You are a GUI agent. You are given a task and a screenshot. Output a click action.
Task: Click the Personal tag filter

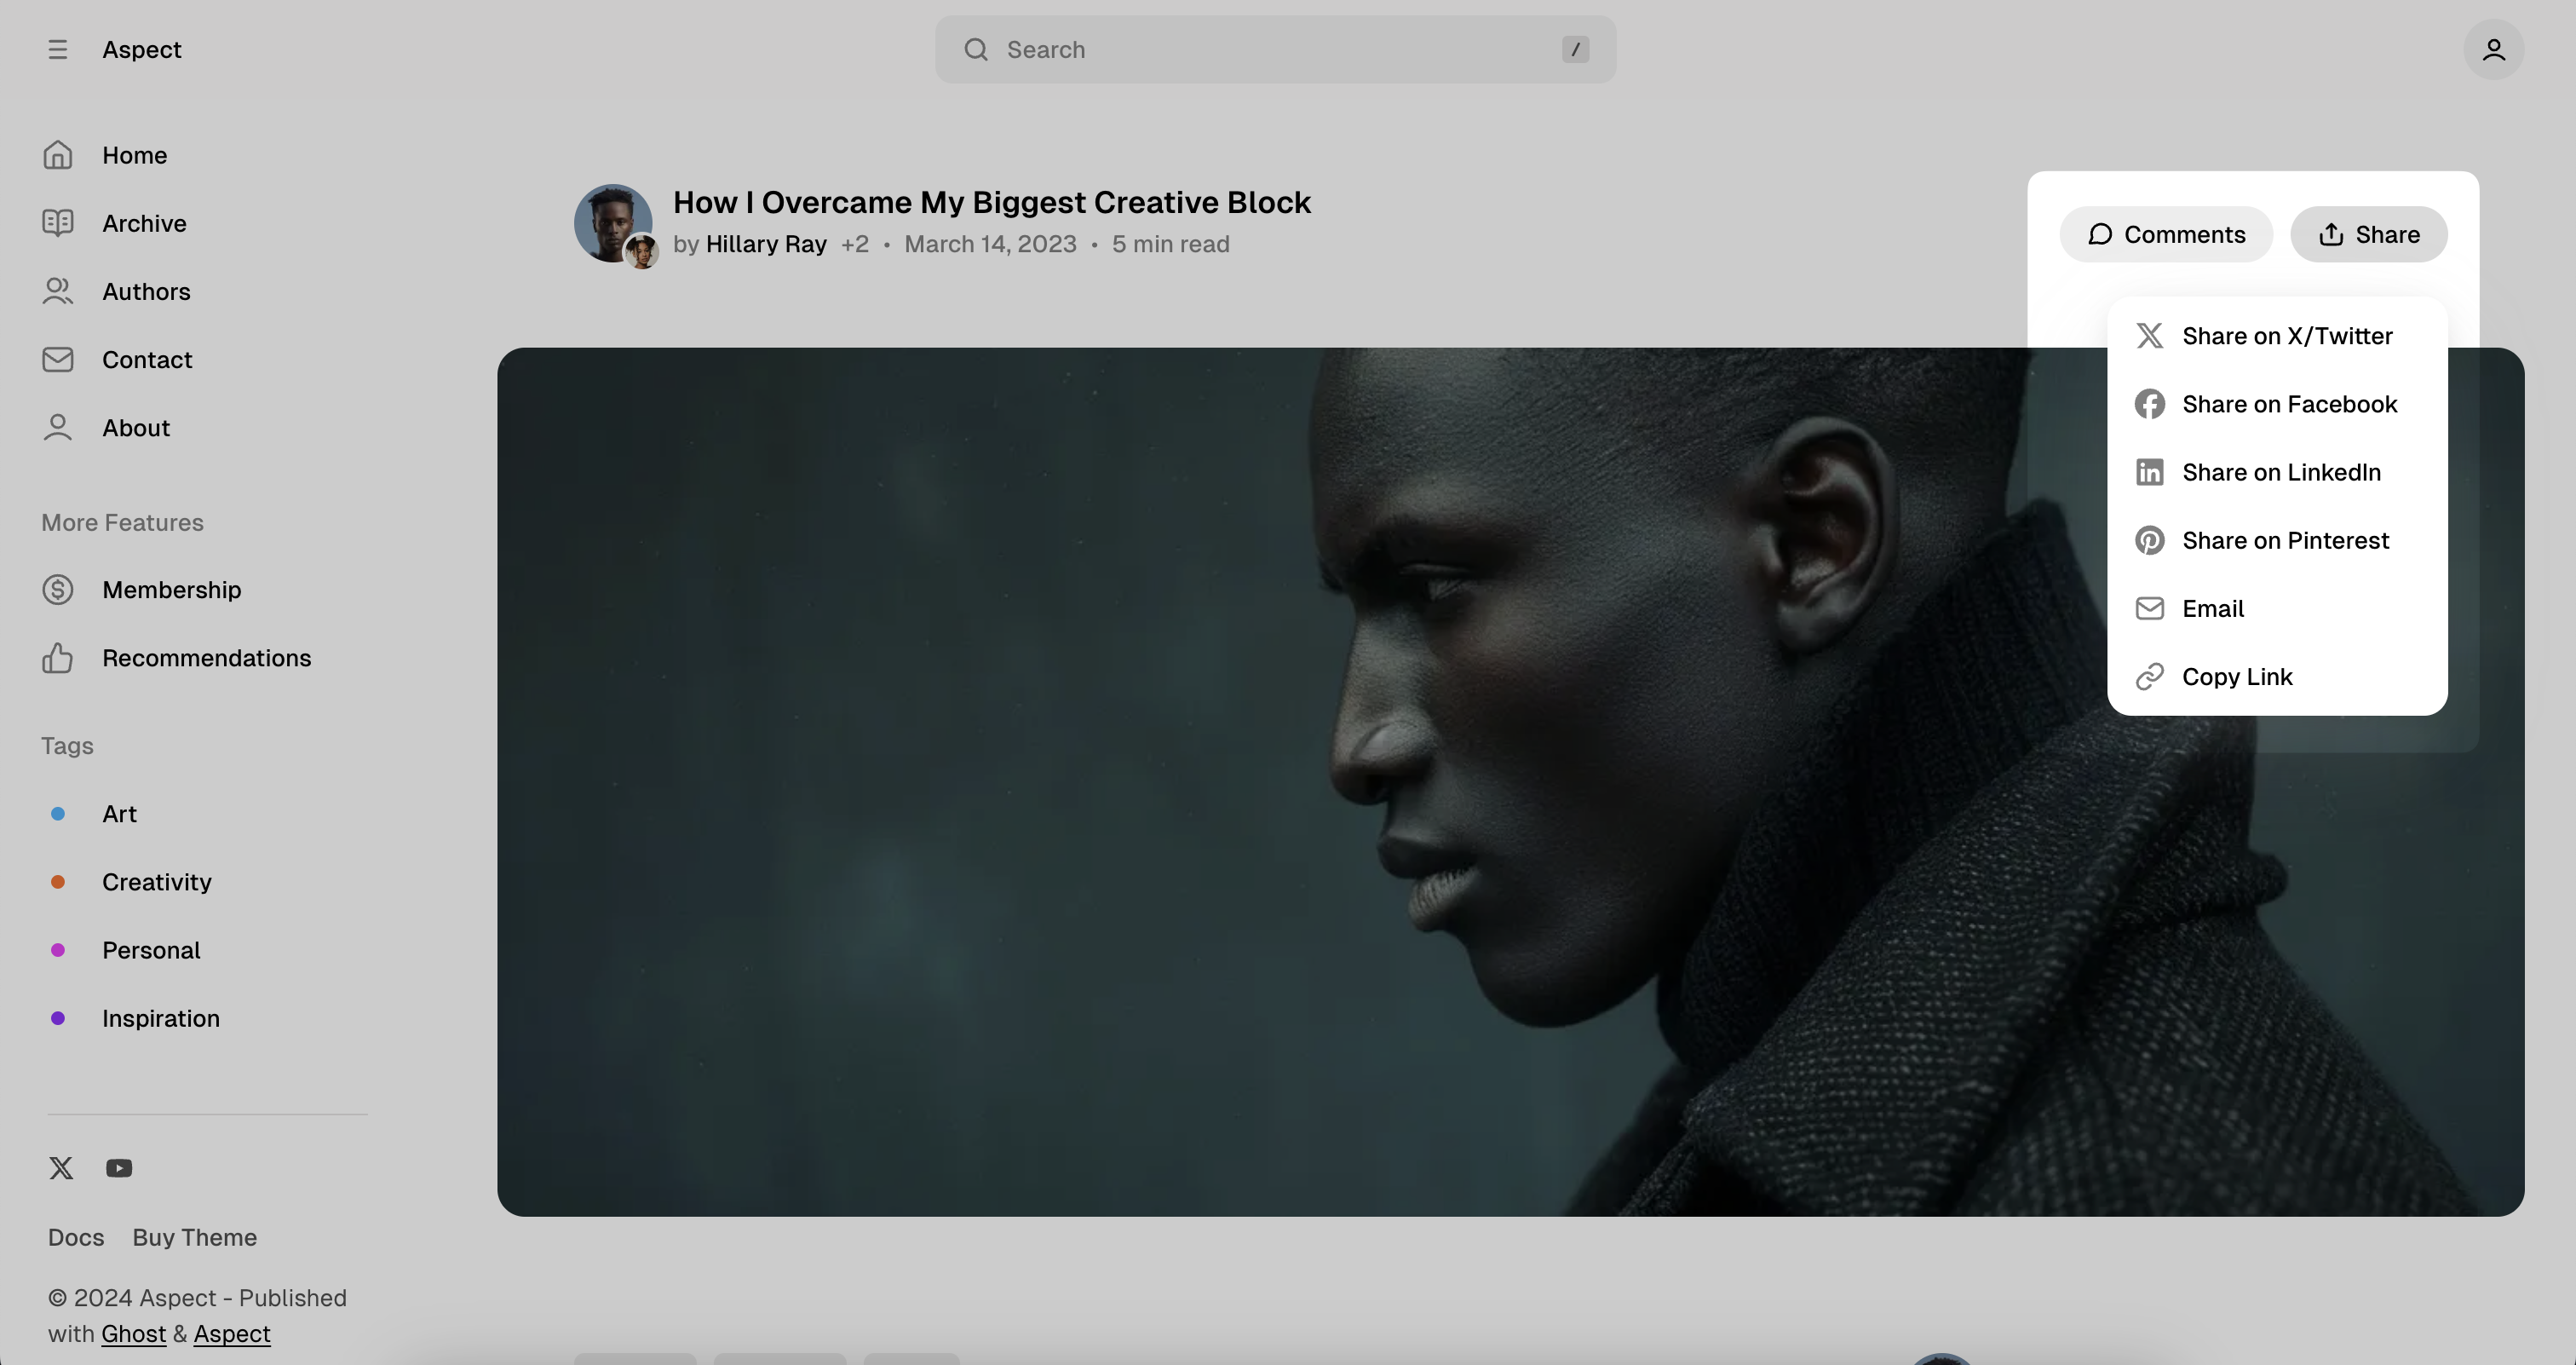tap(150, 951)
